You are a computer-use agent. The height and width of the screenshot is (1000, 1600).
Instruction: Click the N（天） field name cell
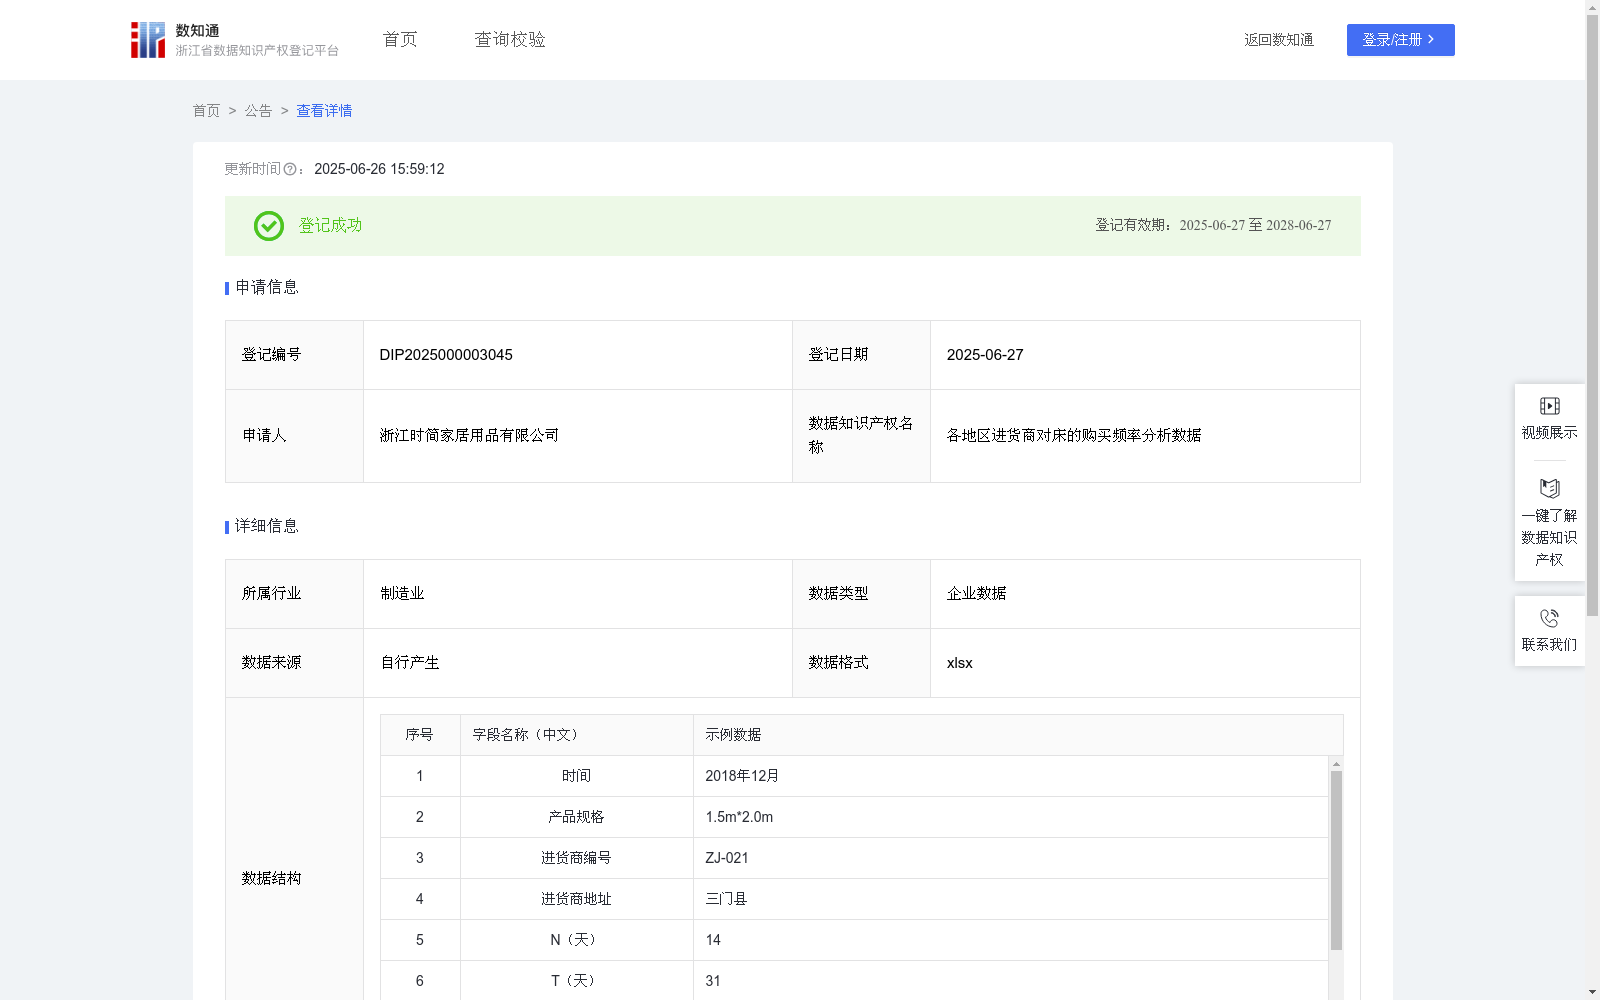click(x=576, y=940)
